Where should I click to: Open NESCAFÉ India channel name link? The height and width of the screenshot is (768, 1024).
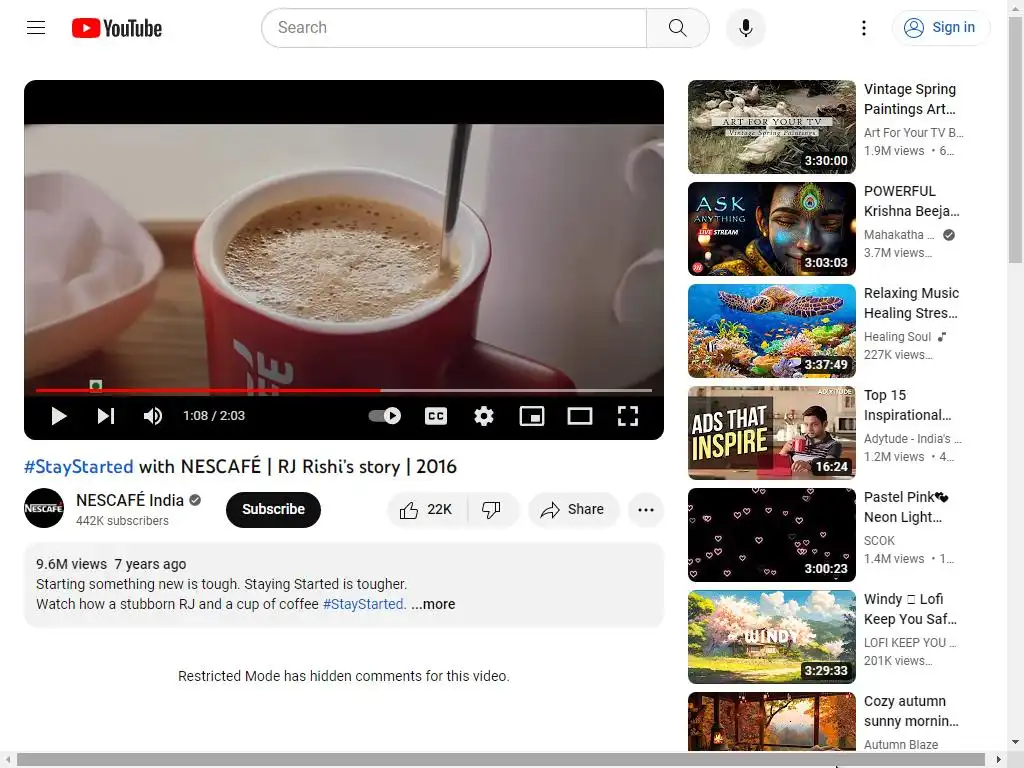click(x=130, y=500)
